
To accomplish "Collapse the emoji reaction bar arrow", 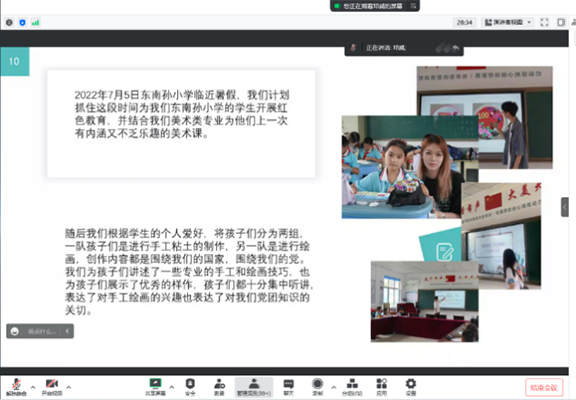I will pyautogui.click(x=67, y=331).
